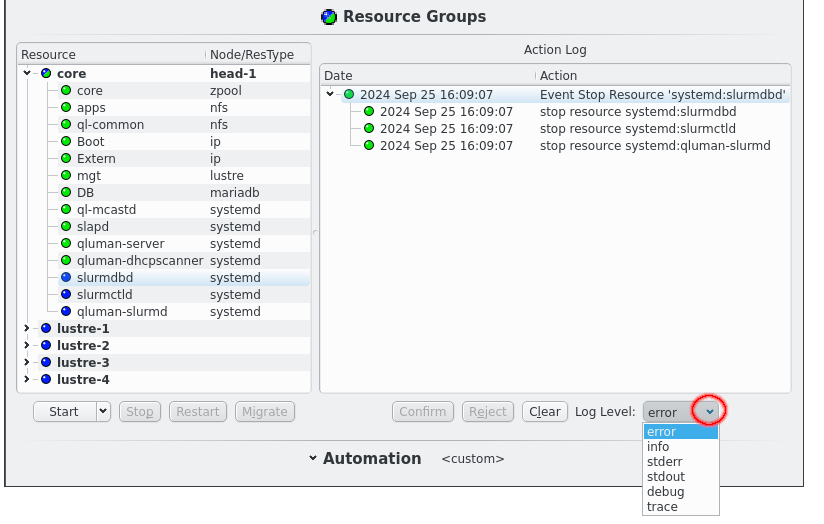Expand the lustre-2 group
824x524 pixels.
point(27,345)
